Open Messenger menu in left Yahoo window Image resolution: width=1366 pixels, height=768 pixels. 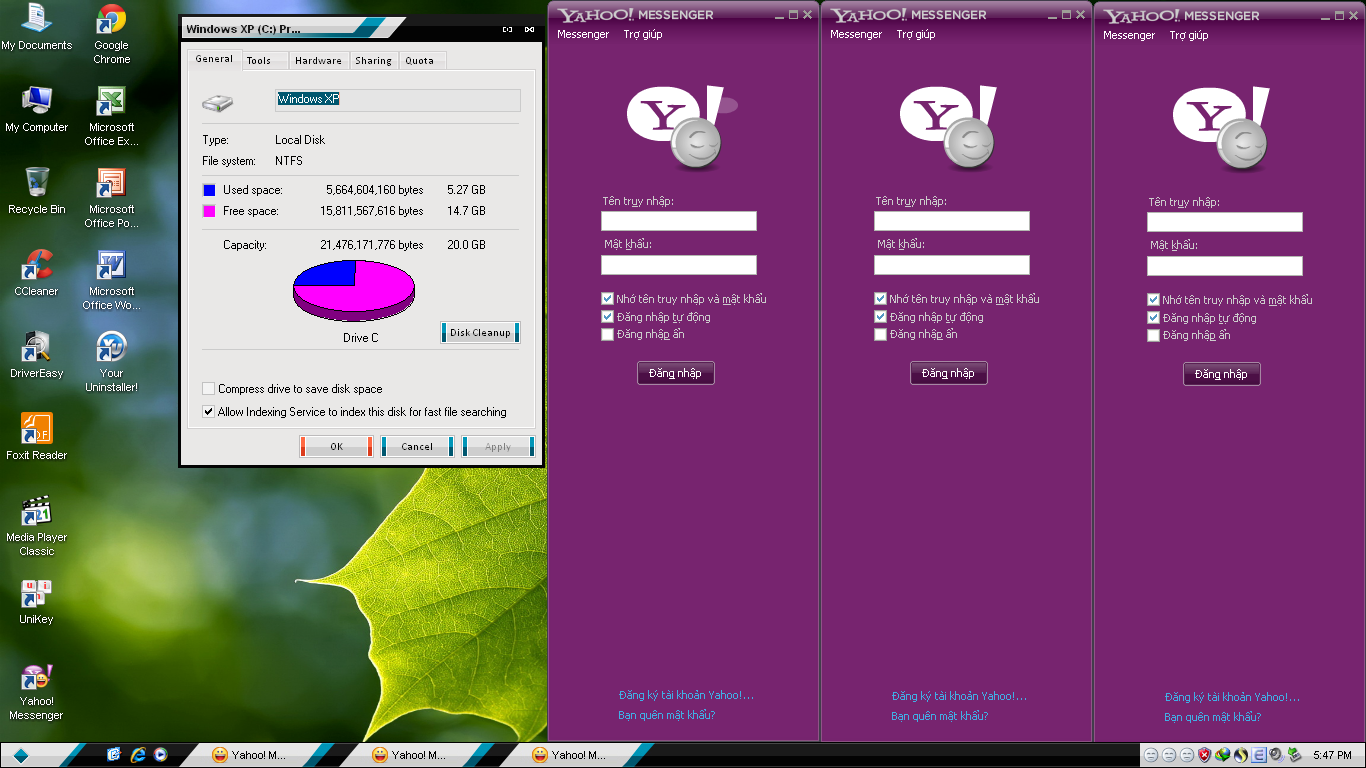(583, 34)
